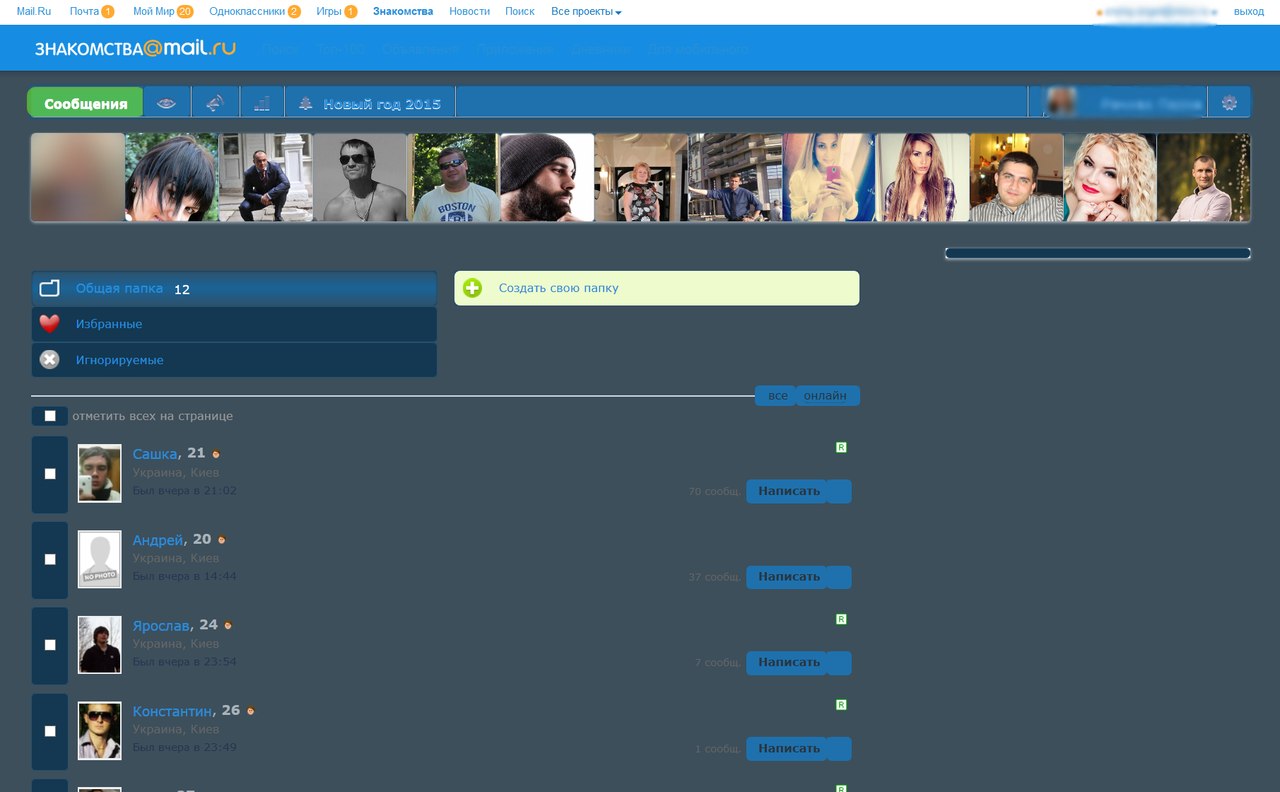Switch the filter to 'онлайн'
Image resolution: width=1280 pixels, height=792 pixels.
(x=826, y=396)
